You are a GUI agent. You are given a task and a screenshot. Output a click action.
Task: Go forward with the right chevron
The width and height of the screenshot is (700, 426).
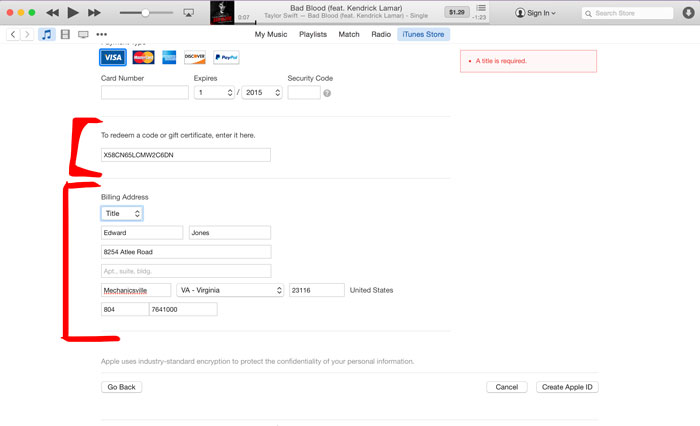click(27, 34)
